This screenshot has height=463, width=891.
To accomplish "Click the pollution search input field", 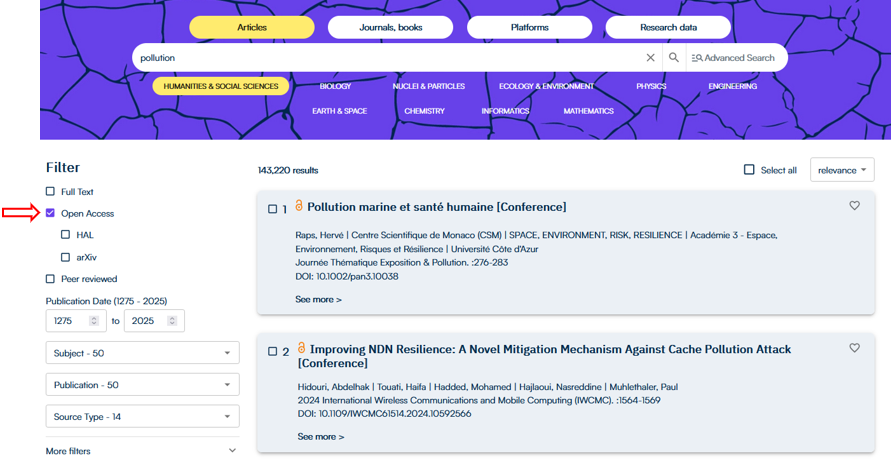I will [385, 58].
